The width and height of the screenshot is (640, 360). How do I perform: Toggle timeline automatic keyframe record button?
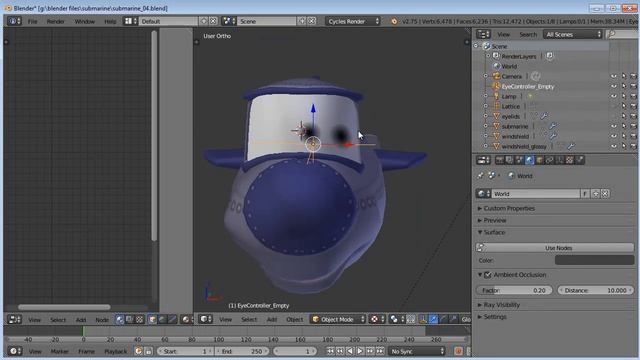tap(458, 351)
